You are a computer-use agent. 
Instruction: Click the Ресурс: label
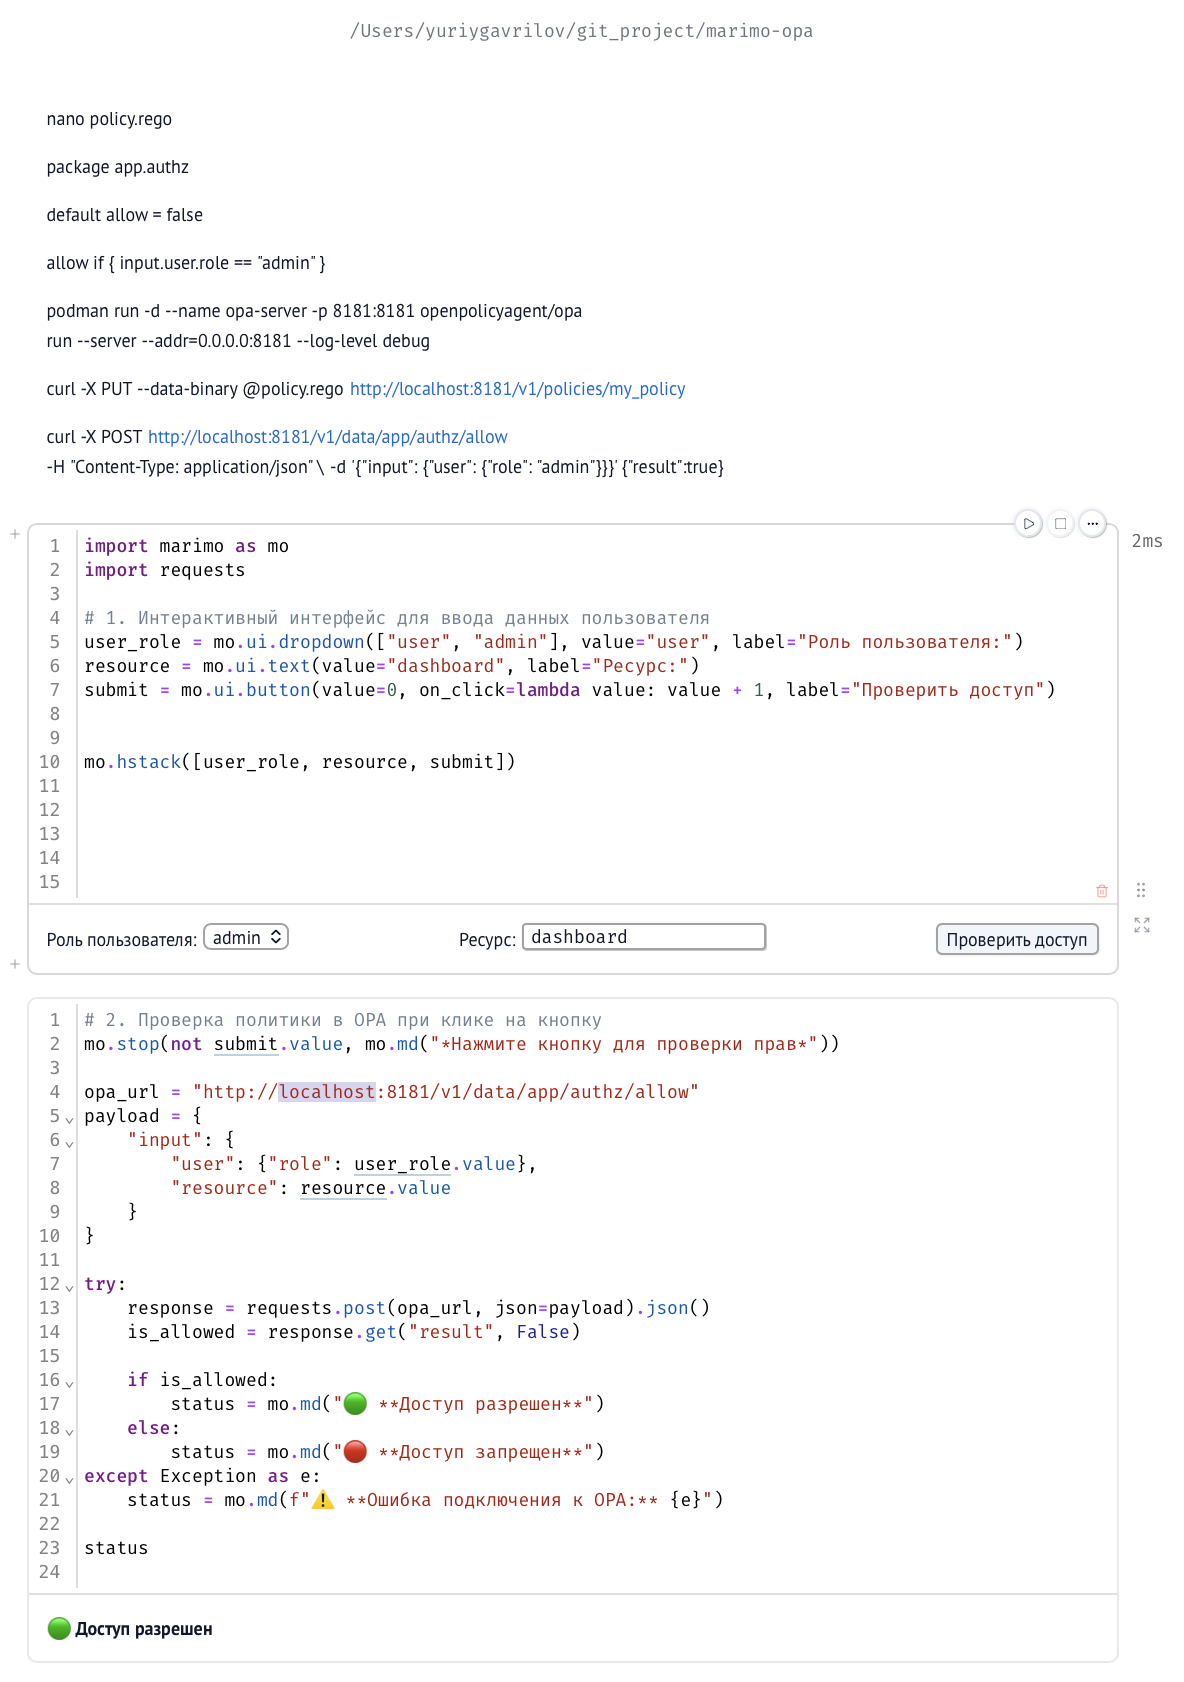point(487,940)
